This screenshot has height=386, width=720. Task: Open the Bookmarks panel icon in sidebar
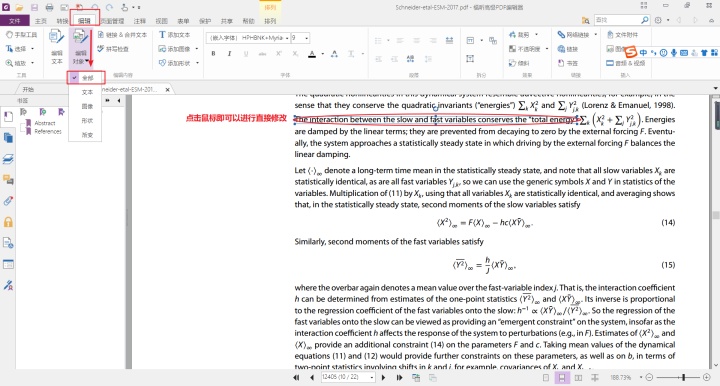(8, 117)
